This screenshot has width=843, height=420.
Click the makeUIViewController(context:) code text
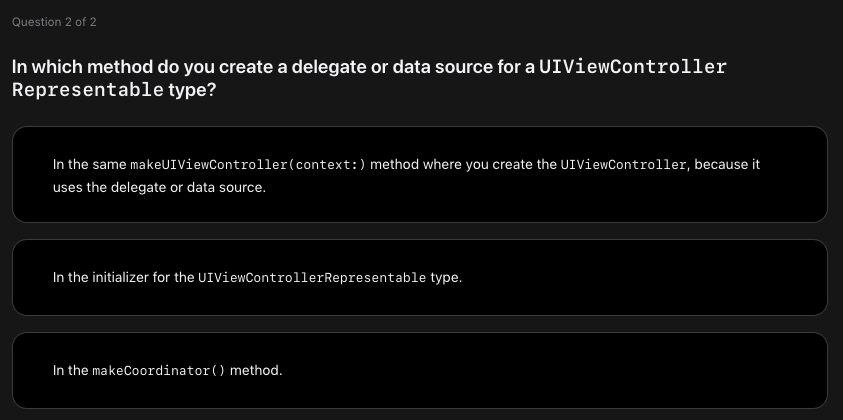pyautogui.click(x=248, y=165)
